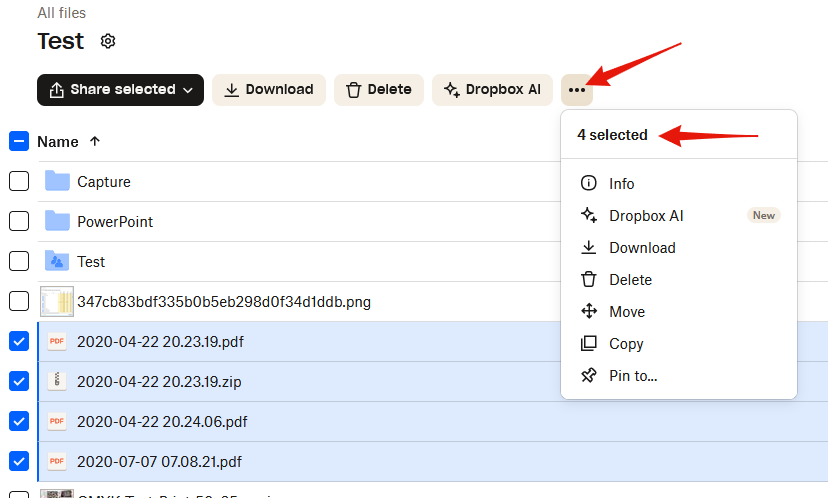Choose Pin to... in the context menu
Screen dimensions: 828x498
679,375
